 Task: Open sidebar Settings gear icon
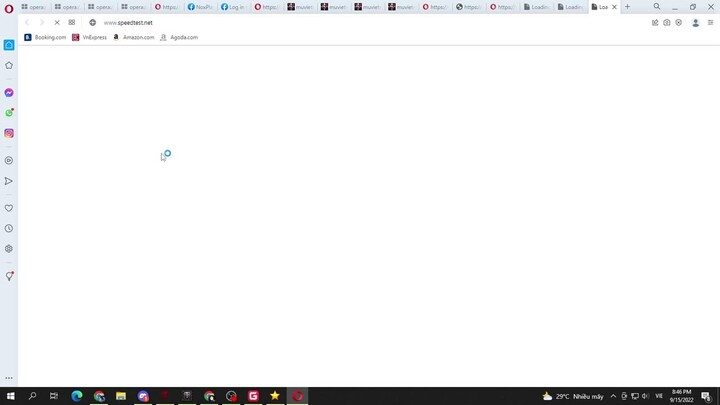click(9, 248)
